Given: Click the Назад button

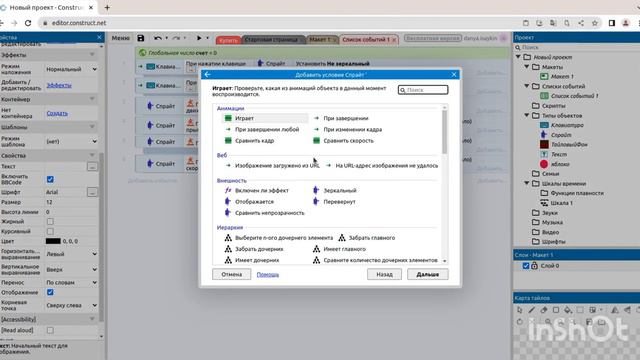Looking at the screenshot, I should click(384, 274).
